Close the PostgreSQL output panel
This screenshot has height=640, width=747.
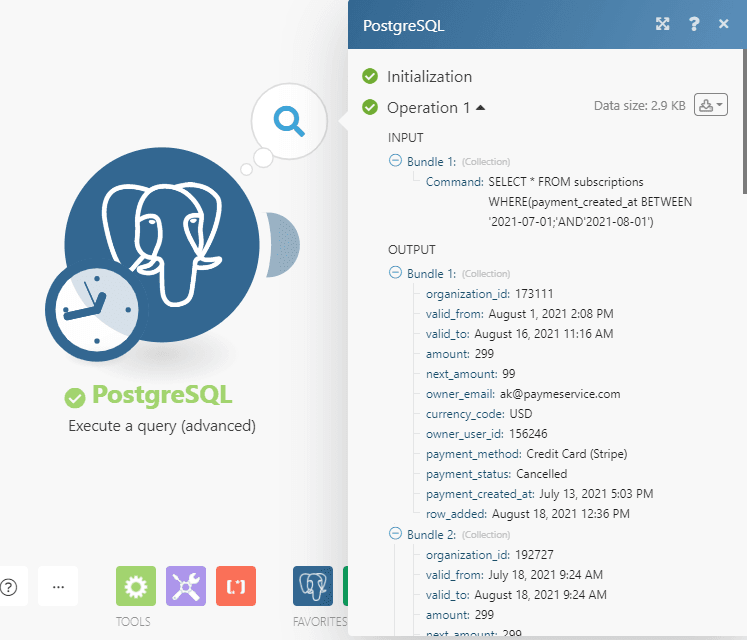(x=723, y=25)
